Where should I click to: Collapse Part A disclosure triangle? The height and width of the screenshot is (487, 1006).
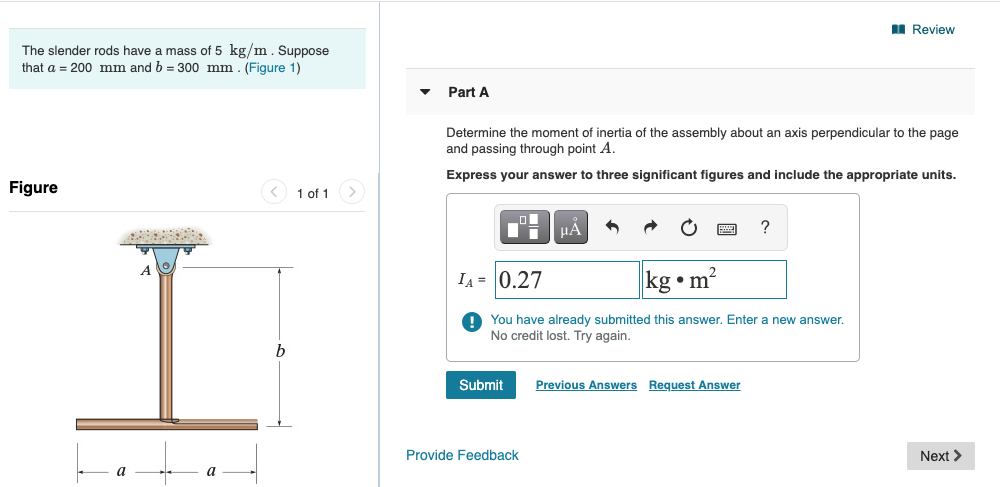[x=424, y=92]
